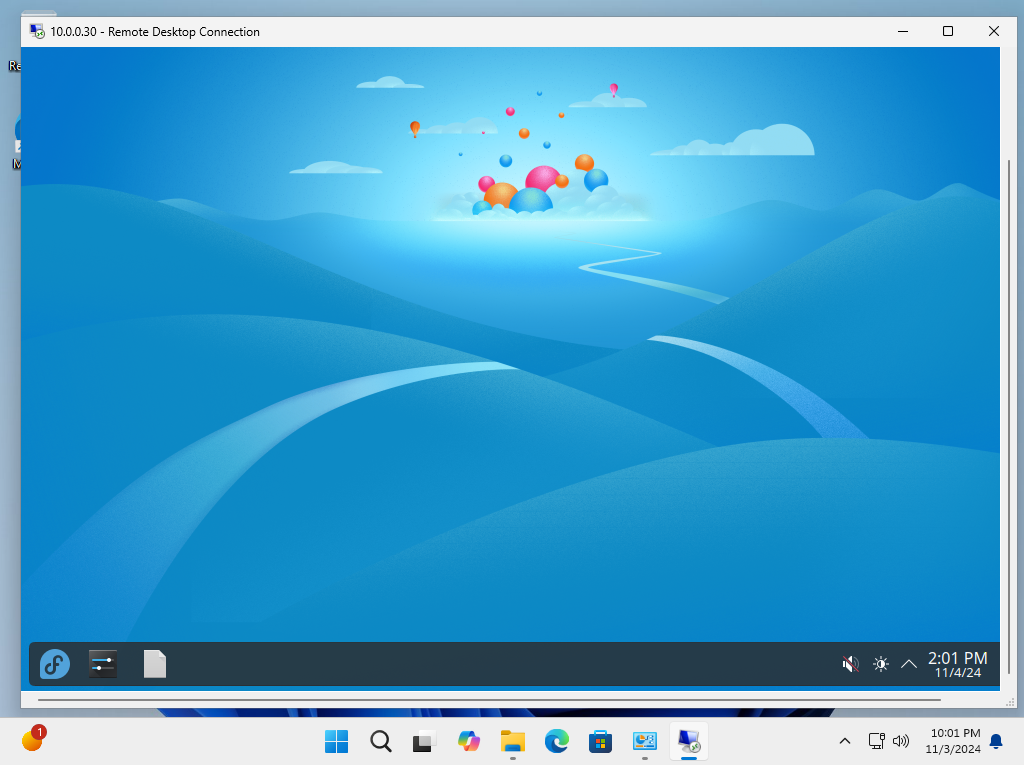Open the Windows notification bell
This screenshot has width=1024, height=765.
point(996,741)
